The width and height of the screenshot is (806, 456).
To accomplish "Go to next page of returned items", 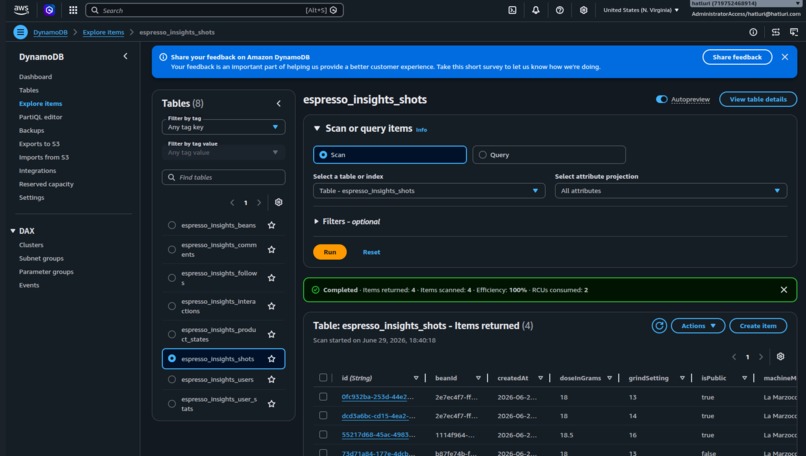I will click(761, 357).
